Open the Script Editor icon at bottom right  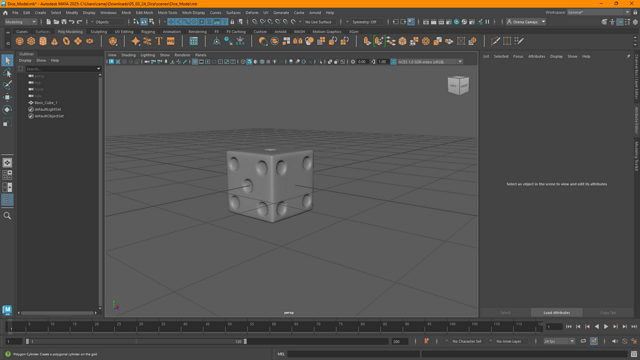coord(634,354)
